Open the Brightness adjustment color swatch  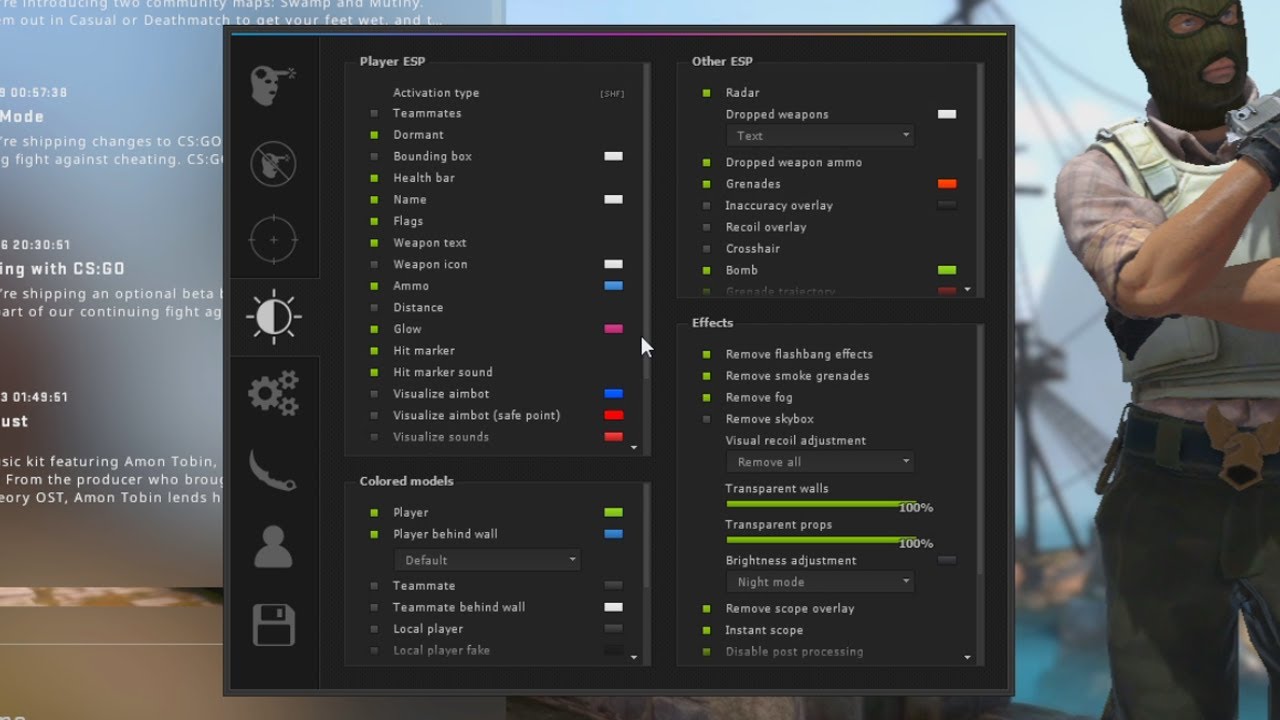coord(947,561)
